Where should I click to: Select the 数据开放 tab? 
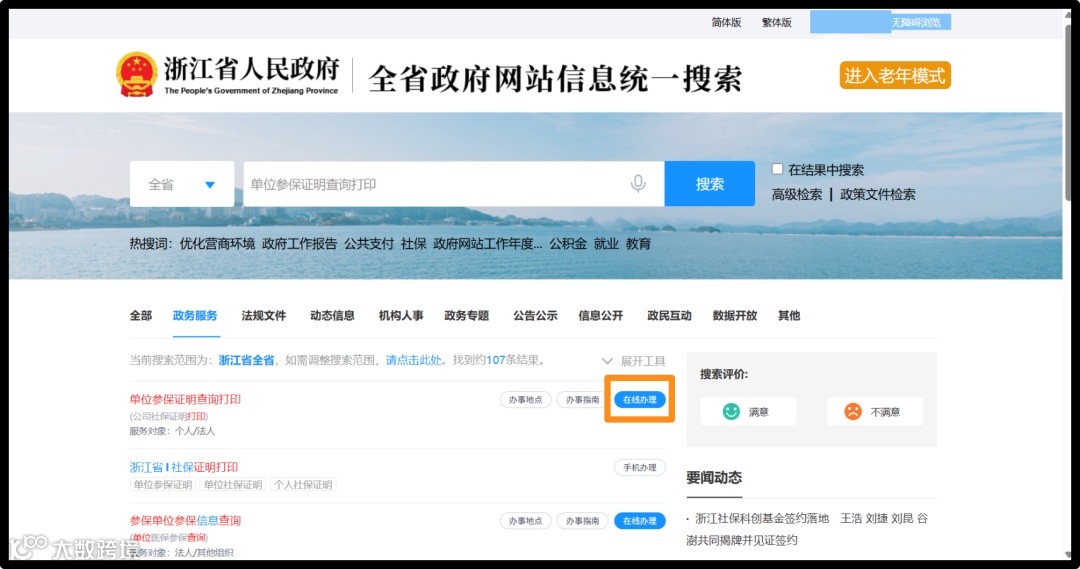tap(735, 315)
